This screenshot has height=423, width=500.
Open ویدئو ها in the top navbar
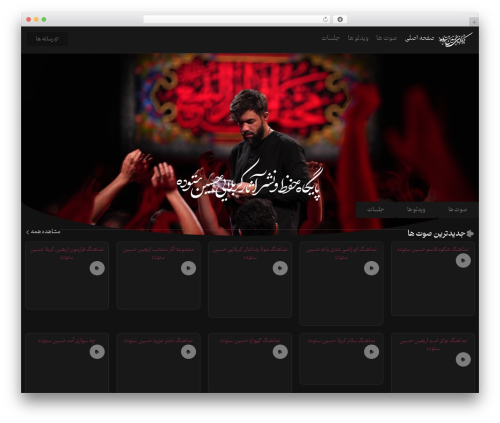click(358, 38)
